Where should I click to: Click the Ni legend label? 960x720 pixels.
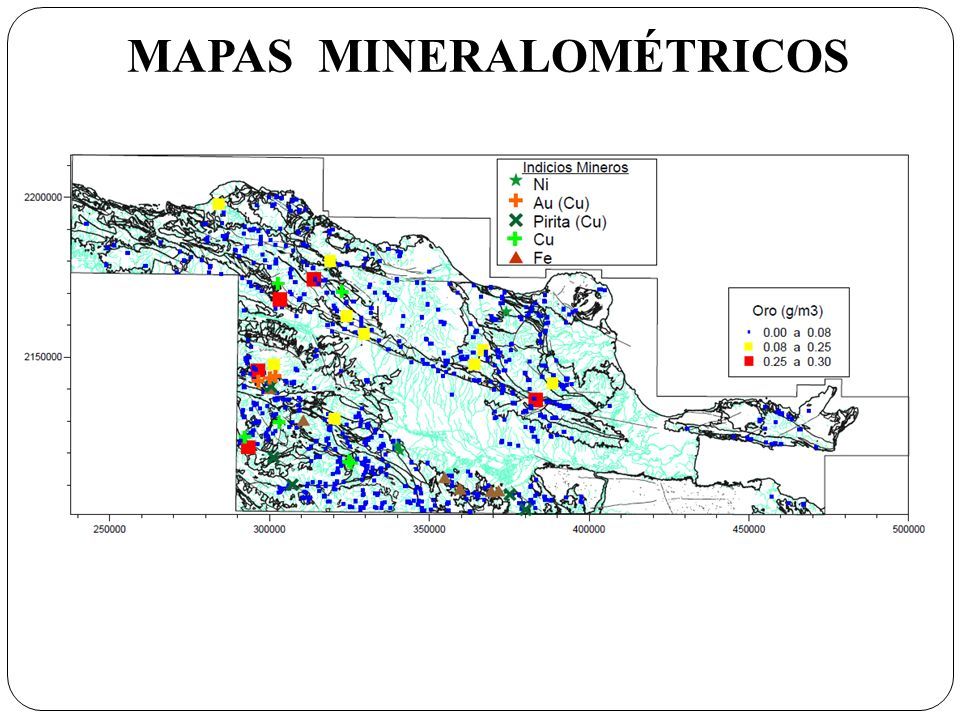click(x=541, y=184)
